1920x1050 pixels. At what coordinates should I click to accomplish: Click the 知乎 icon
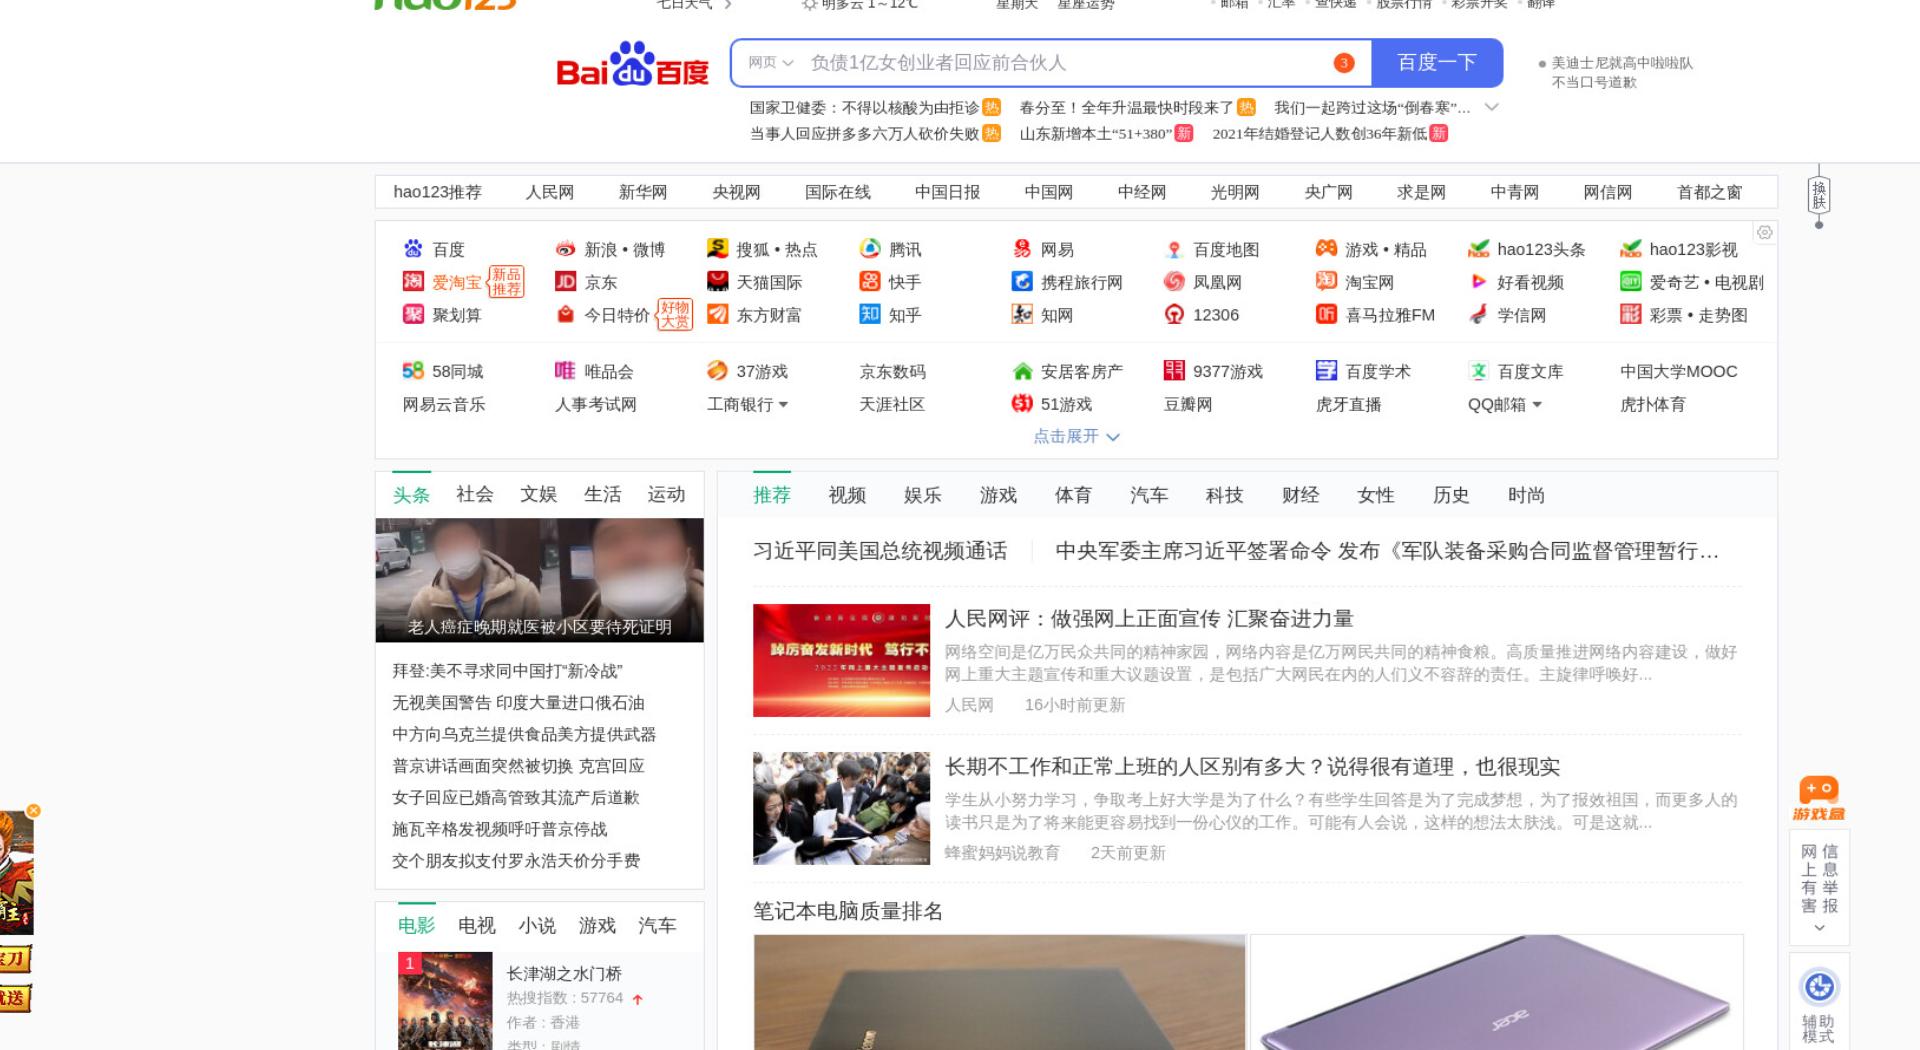[870, 314]
